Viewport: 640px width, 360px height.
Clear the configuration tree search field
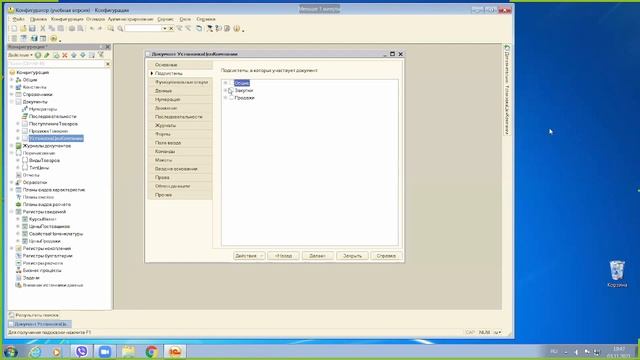(x=108, y=64)
